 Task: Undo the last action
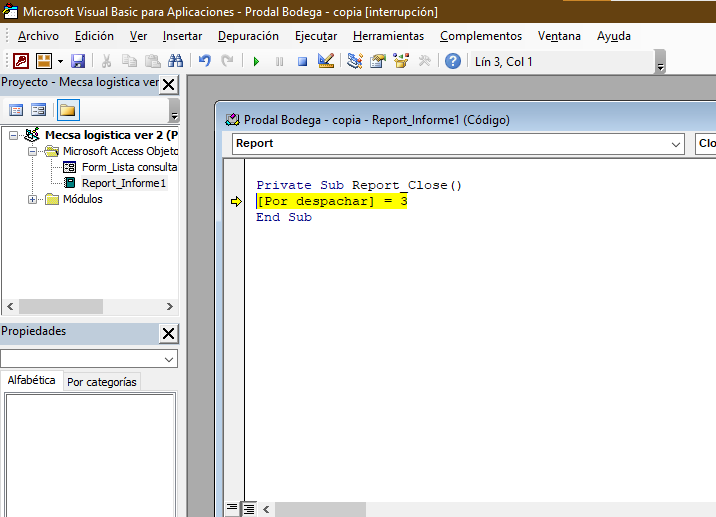point(205,61)
